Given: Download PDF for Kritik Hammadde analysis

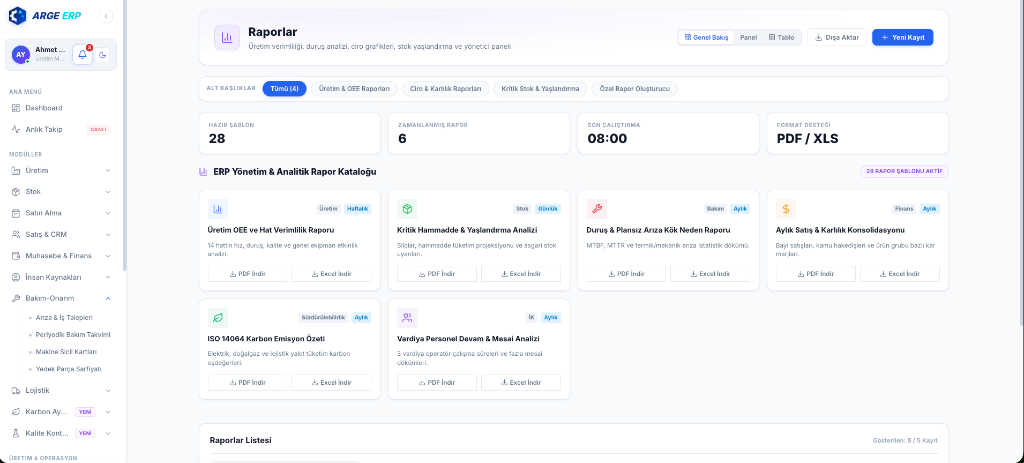Looking at the screenshot, I should coord(437,274).
